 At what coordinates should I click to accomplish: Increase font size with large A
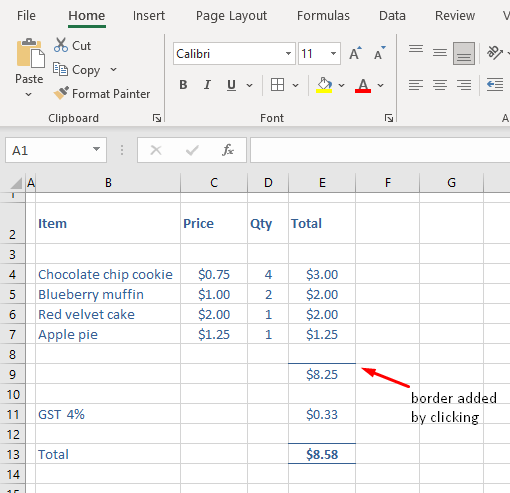(355, 53)
